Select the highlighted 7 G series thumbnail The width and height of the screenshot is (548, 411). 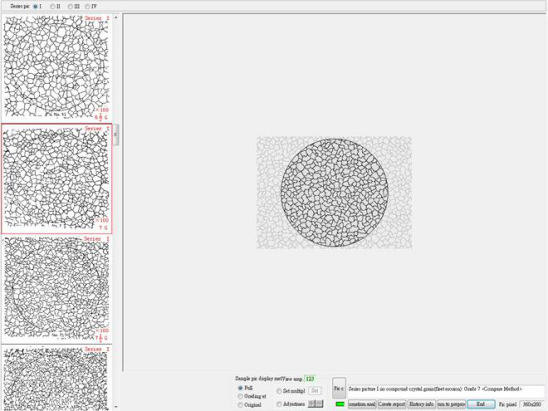[56, 178]
